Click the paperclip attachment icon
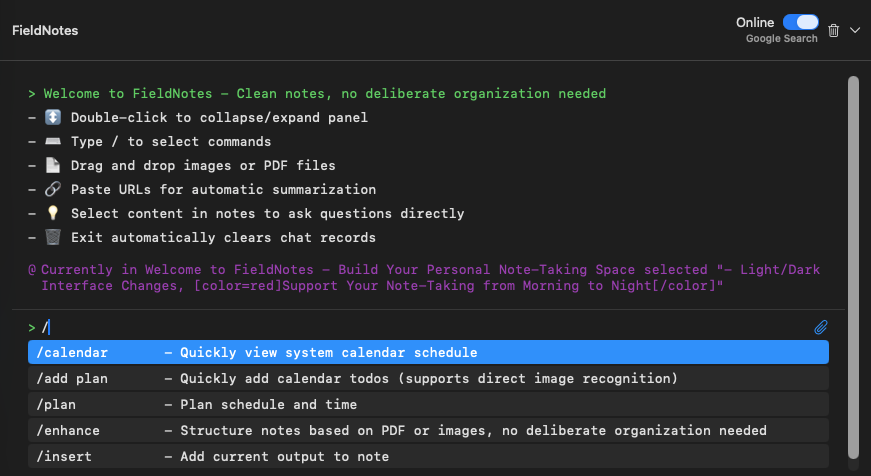Image resolution: width=871 pixels, height=476 pixels. pyautogui.click(x=820, y=327)
